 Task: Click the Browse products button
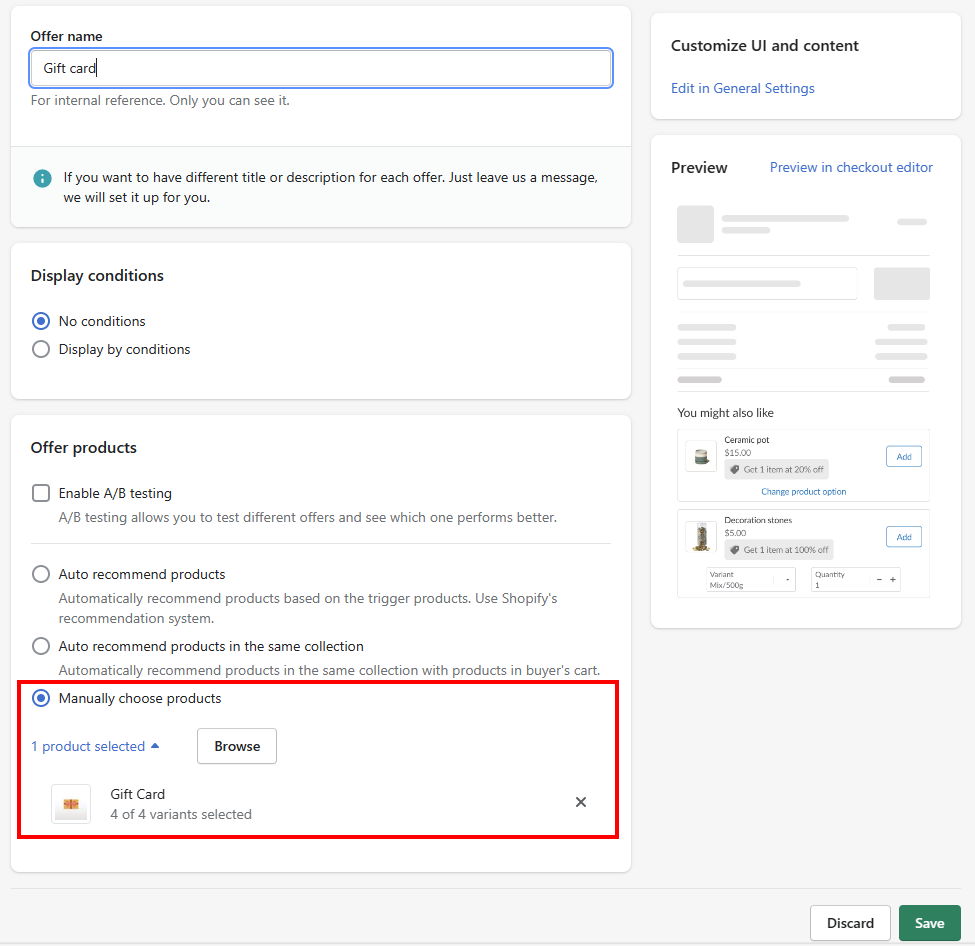[x=237, y=746]
